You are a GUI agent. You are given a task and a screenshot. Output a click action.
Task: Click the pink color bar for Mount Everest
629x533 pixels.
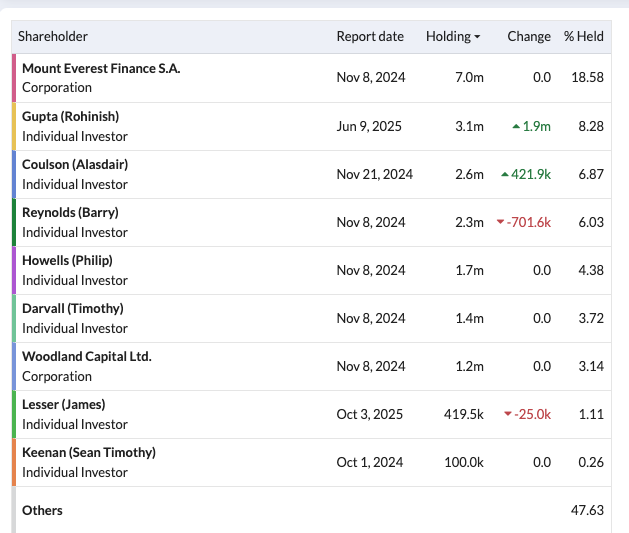(14, 78)
